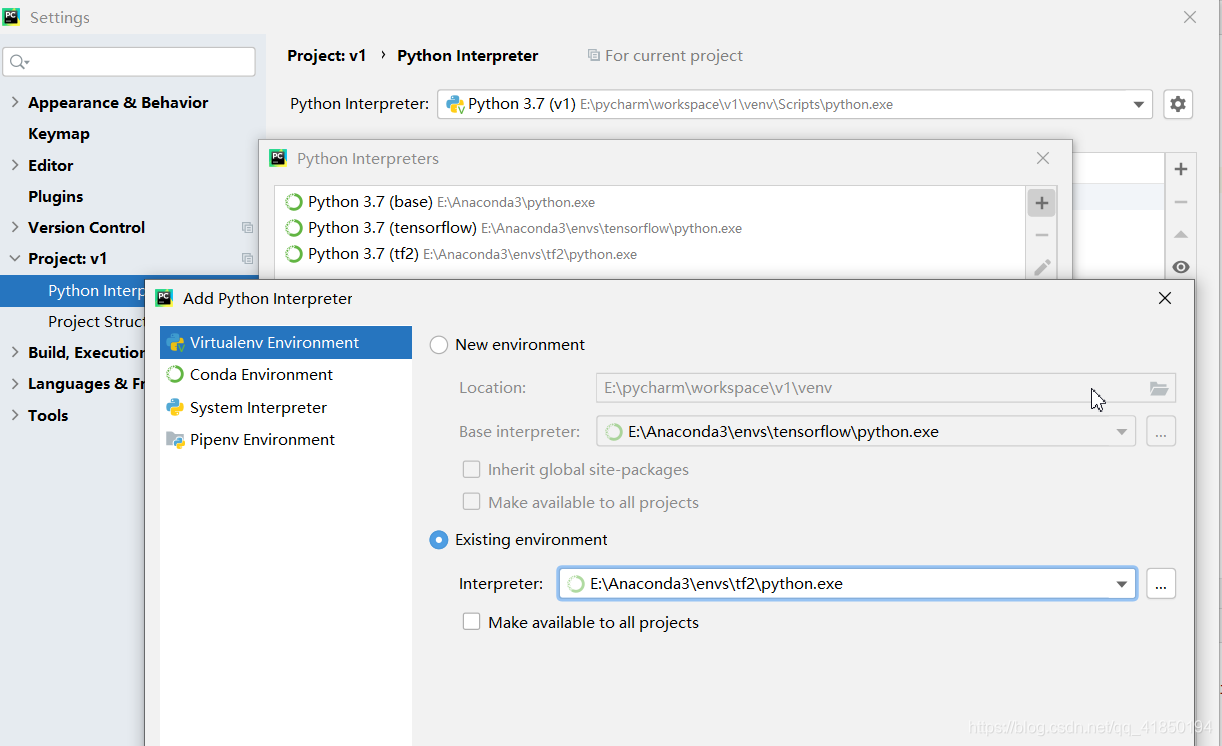Expand Appearance & Behavior settings
Image resolution: width=1222 pixels, height=746 pixels.
[15, 102]
